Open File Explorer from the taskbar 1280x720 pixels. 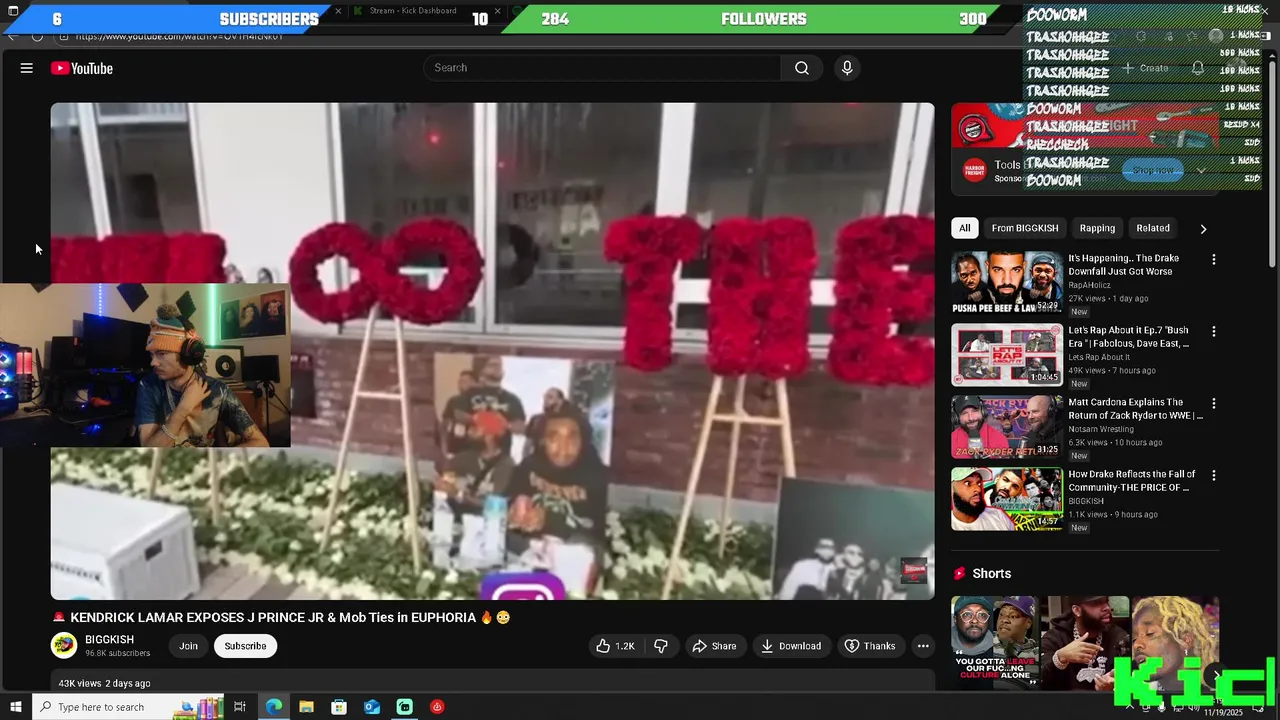point(306,707)
